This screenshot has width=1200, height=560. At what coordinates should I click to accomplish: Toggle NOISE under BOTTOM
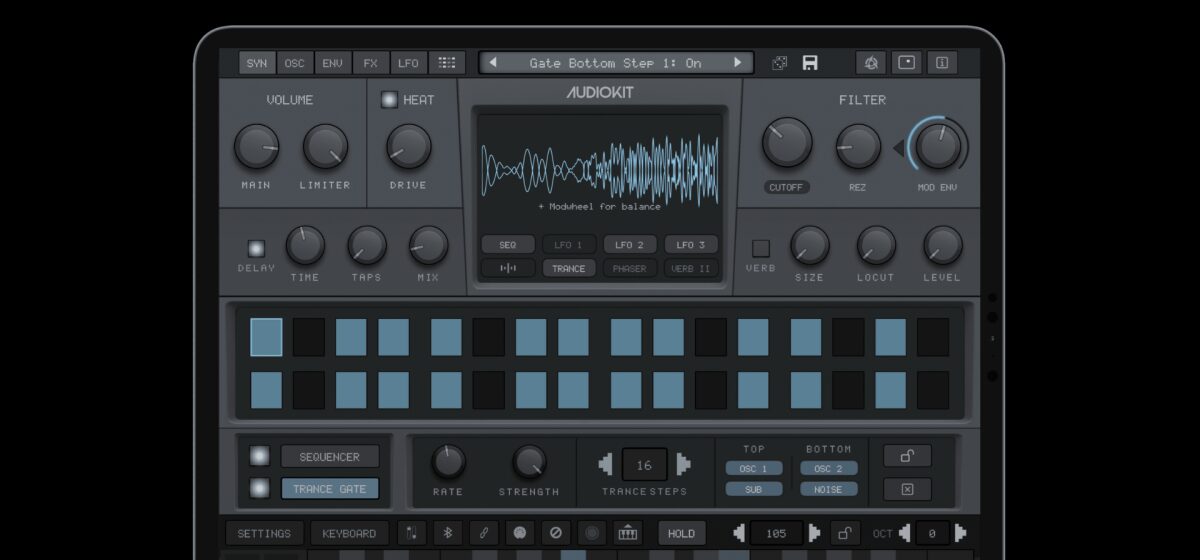pyautogui.click(x=827, y=489)
